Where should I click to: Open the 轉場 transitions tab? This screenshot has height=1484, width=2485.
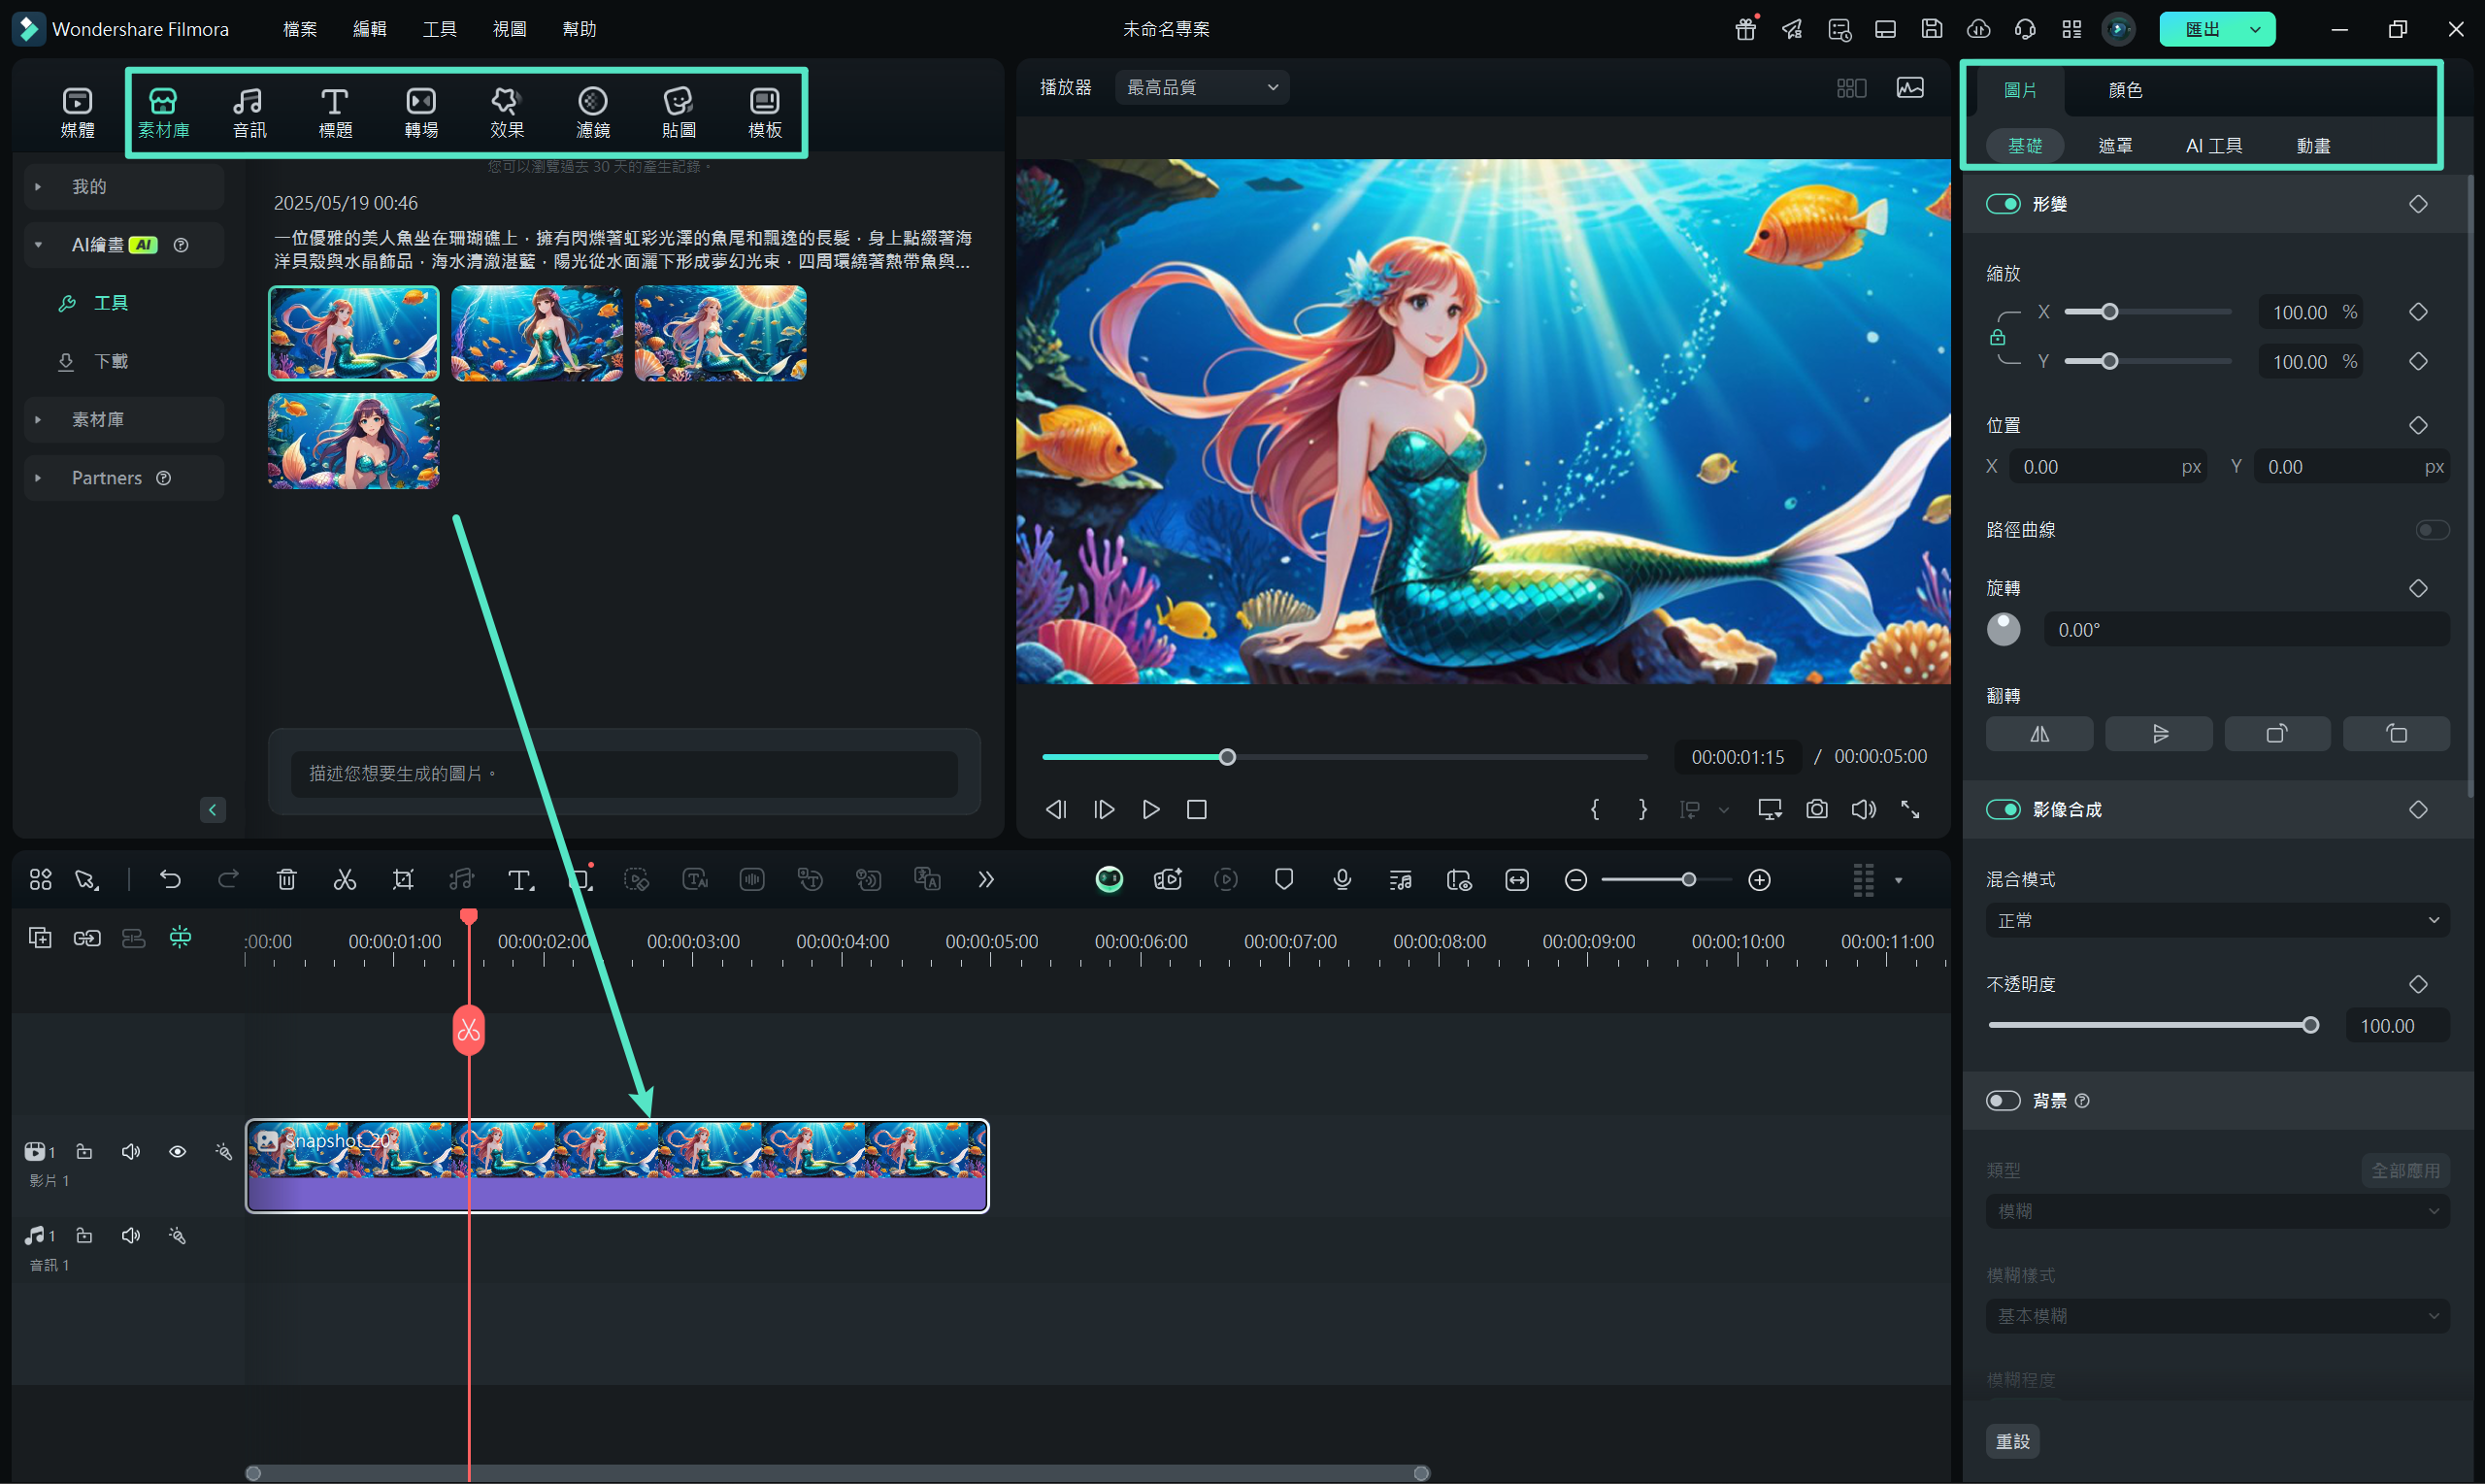(x=421, y=112)
